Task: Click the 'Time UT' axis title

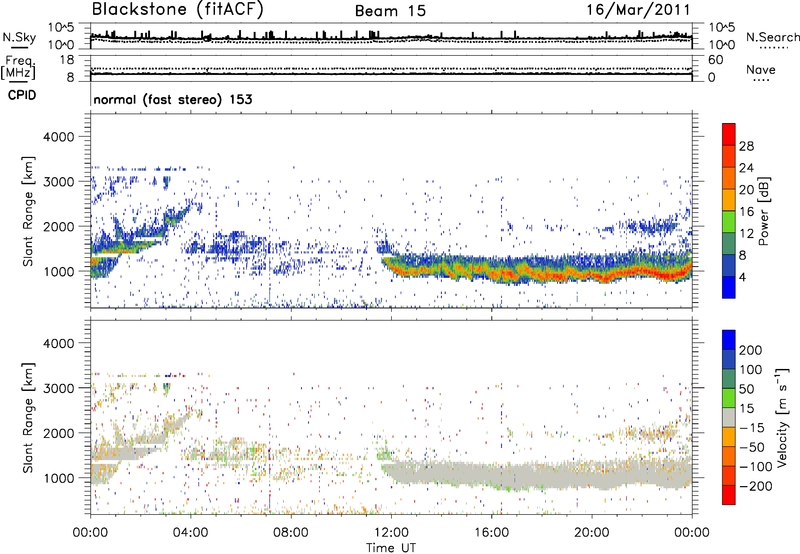Action: tap(391, 548)
